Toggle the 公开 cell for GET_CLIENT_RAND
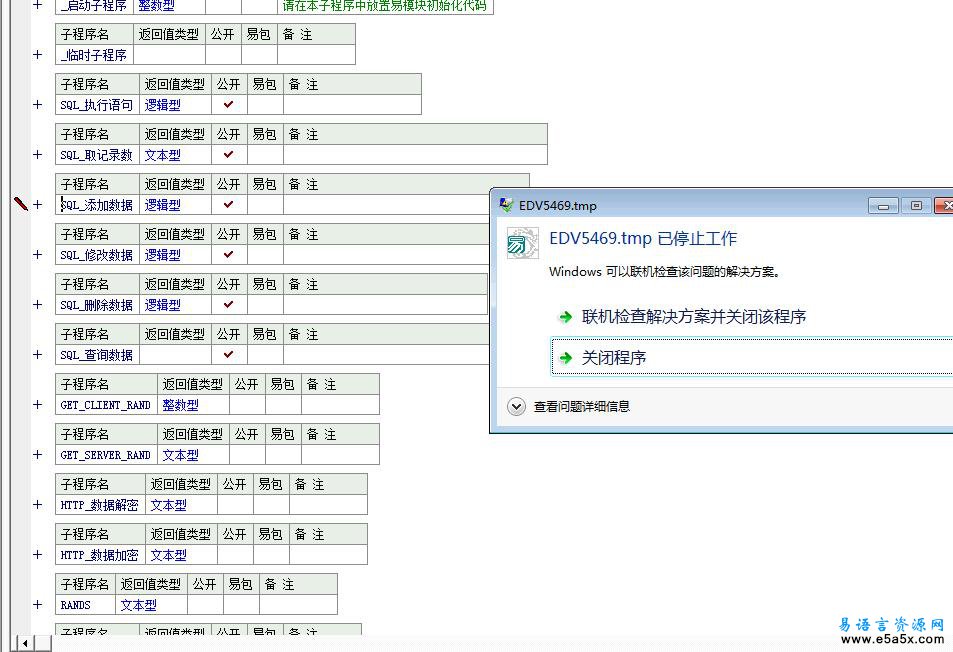This screenshot has height=652, width=953. pos(247,405)
